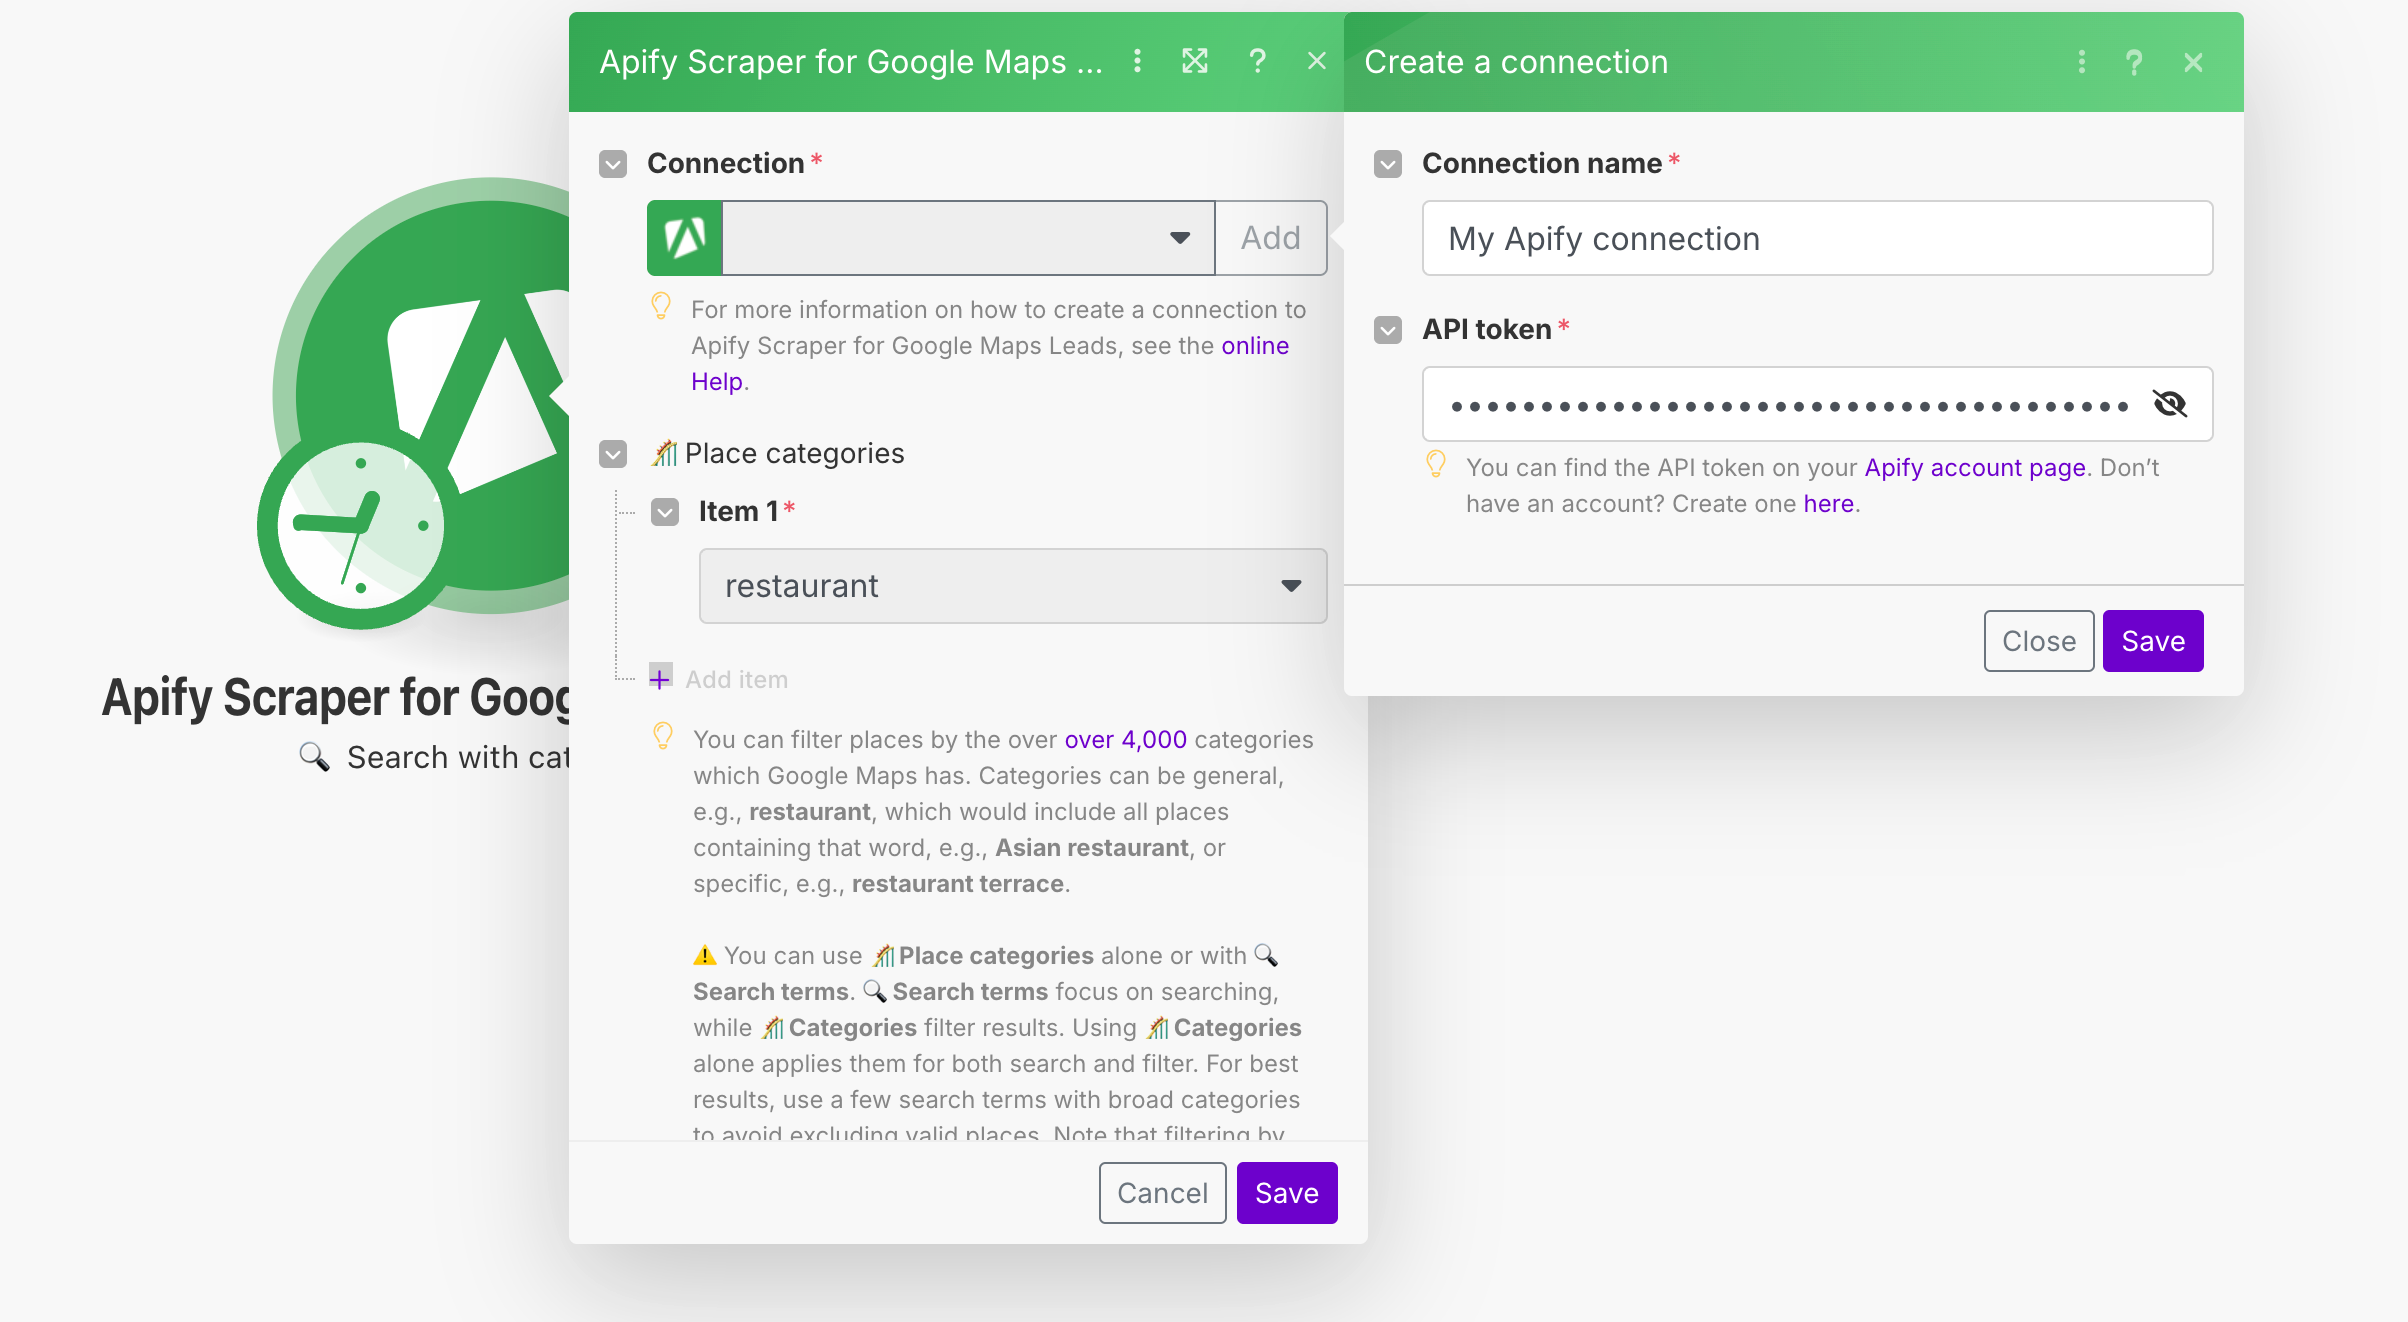Open the restaurant category dropdown
The width and height of the screenshot is (2408, 1322).
pos(1012,586)
